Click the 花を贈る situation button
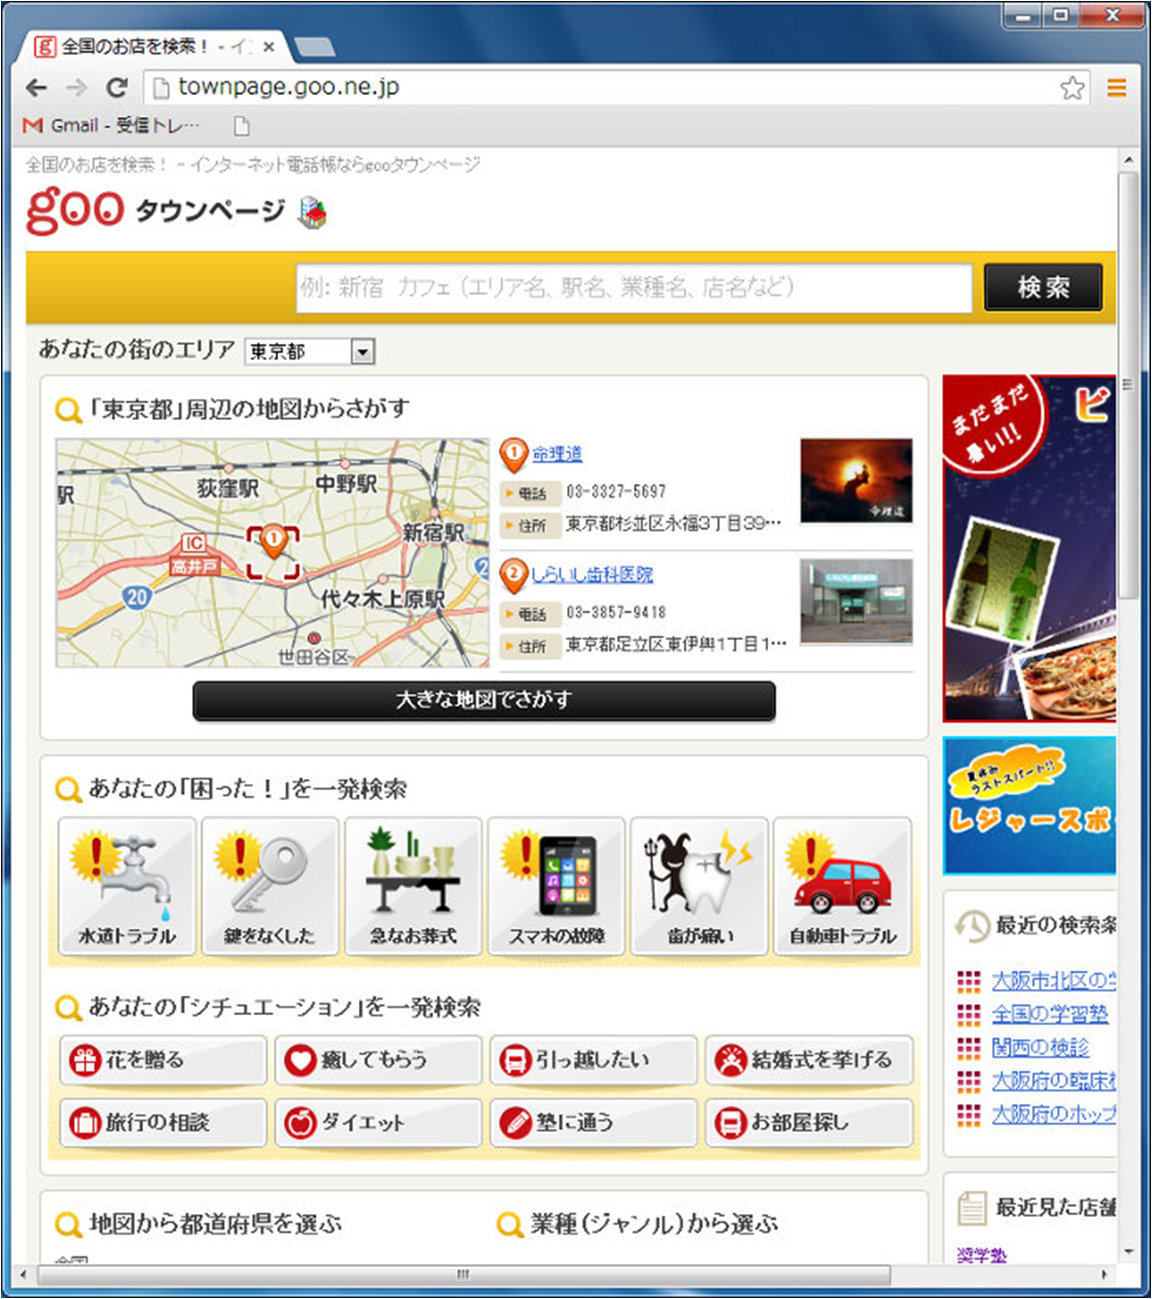 pyautogui.click(x=163, y=1060)
